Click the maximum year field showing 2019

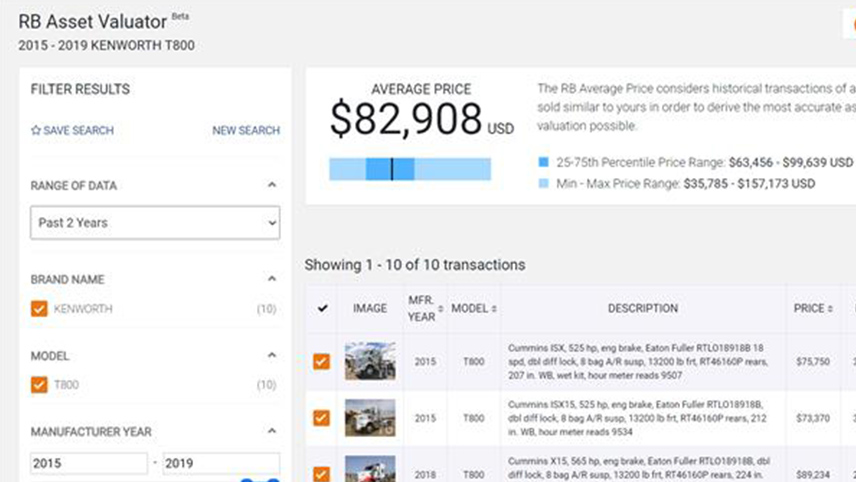click(221, 463)
